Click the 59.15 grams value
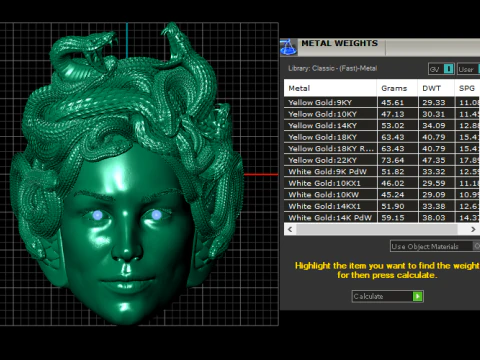 pos(392,218)
